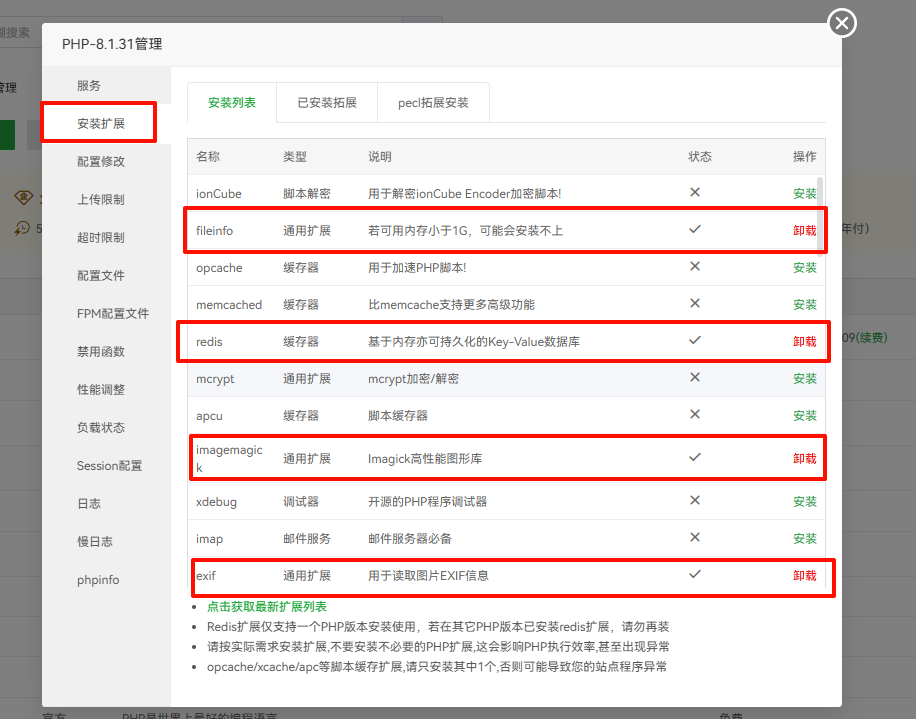
Task: Switch to the pecl拓展安装 tab
Action: click(433, 103)
